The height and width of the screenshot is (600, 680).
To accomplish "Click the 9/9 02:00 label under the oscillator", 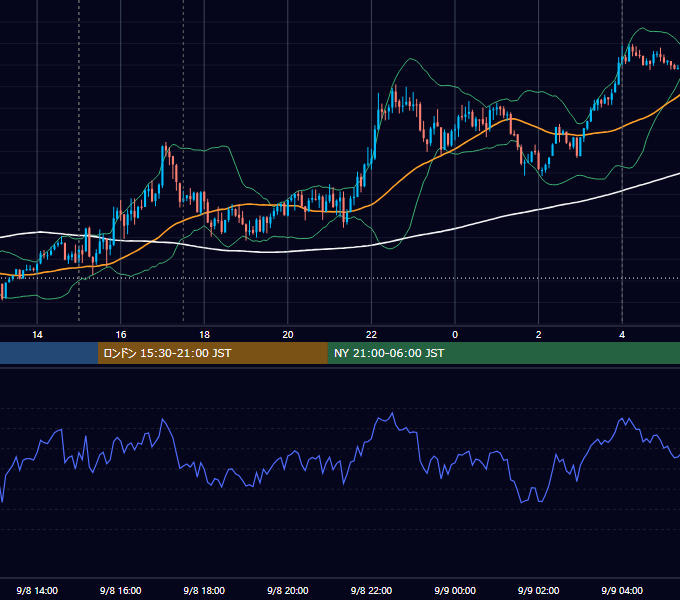I will (539, 590).
